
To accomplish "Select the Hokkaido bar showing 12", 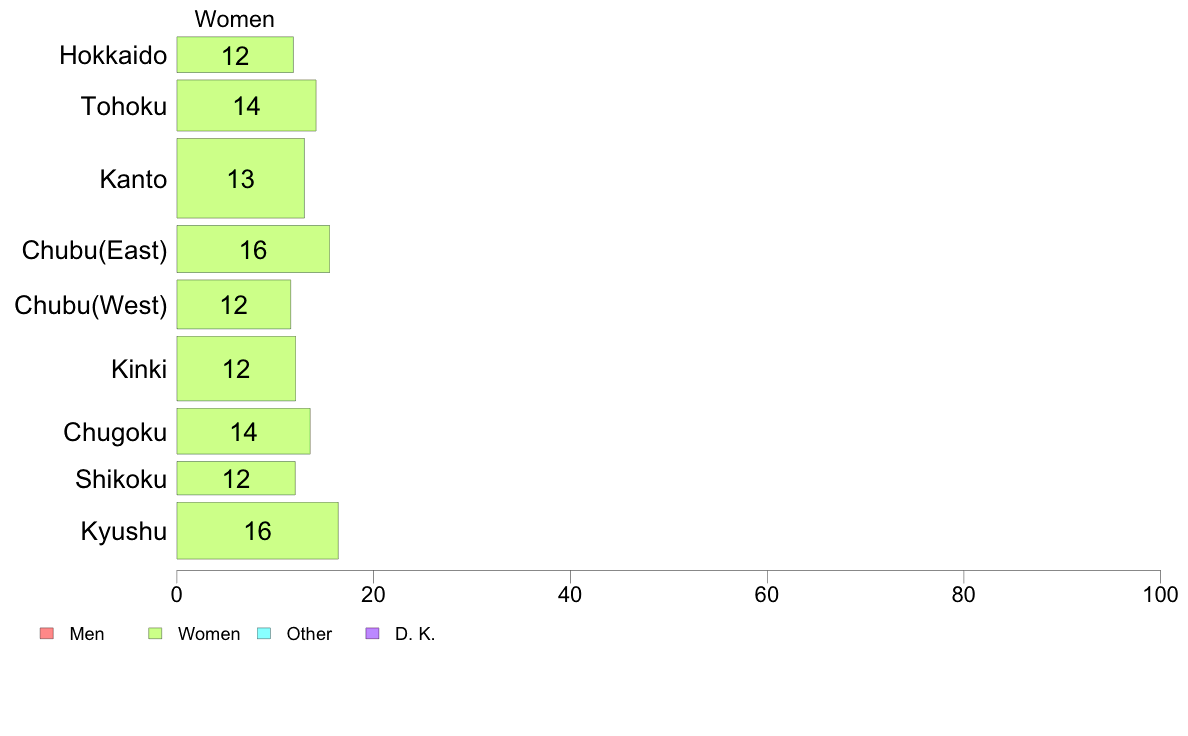I will [x=235, y=55].
